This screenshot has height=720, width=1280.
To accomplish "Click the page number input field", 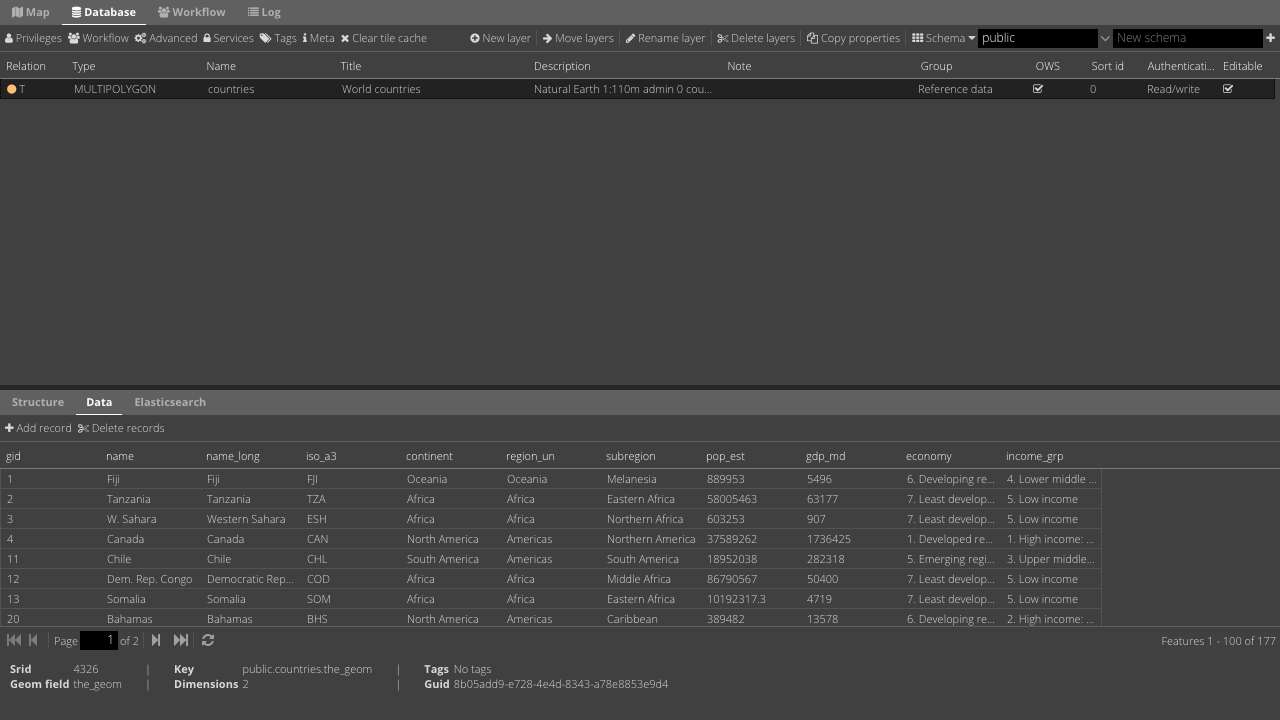I will [99, 640].
